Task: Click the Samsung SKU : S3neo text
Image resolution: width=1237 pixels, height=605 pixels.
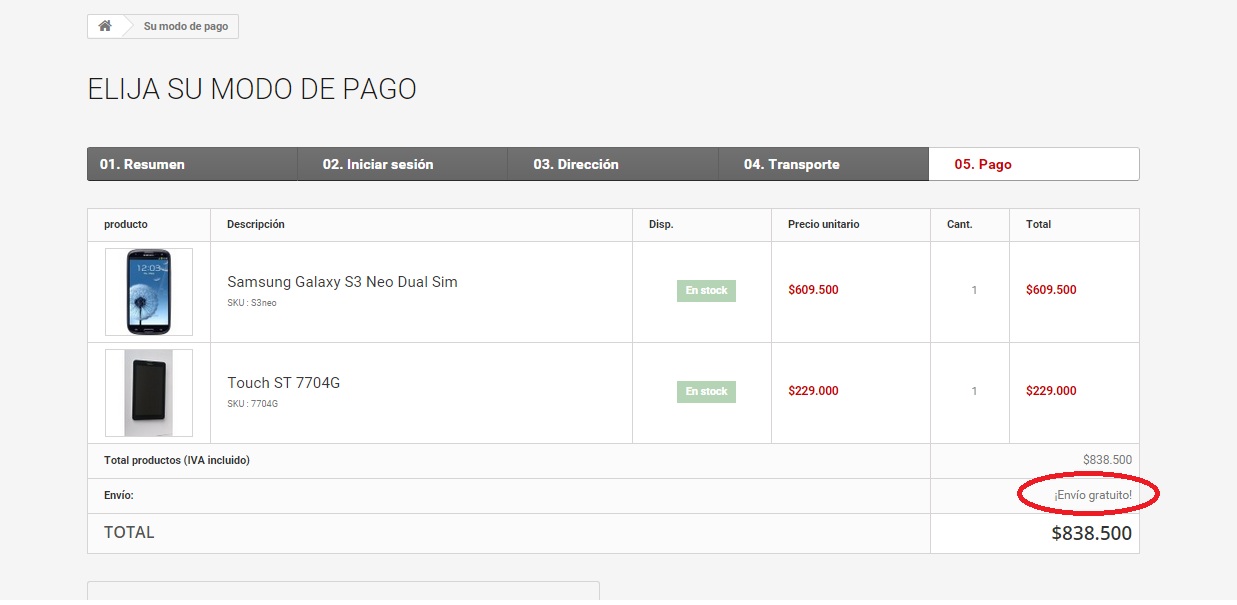Action: [x=252, y=303]
